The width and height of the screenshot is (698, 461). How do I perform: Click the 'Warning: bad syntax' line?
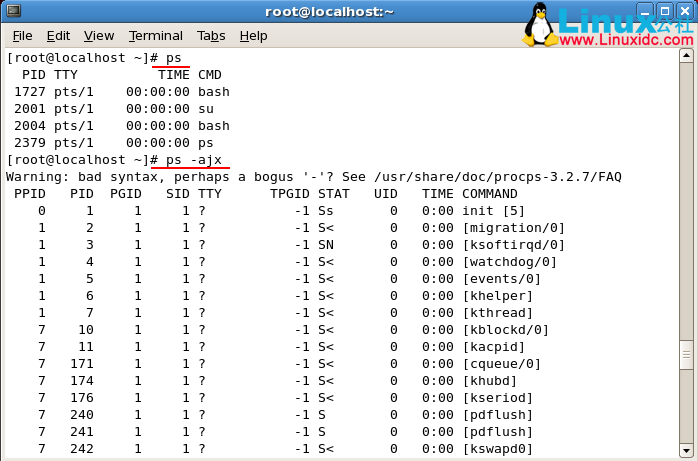pyautogui.click(x=313, y=177)
